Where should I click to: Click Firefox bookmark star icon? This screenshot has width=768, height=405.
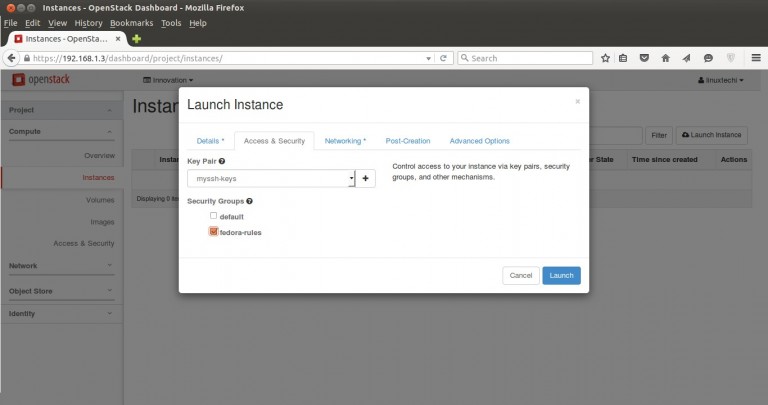point(605,58)
